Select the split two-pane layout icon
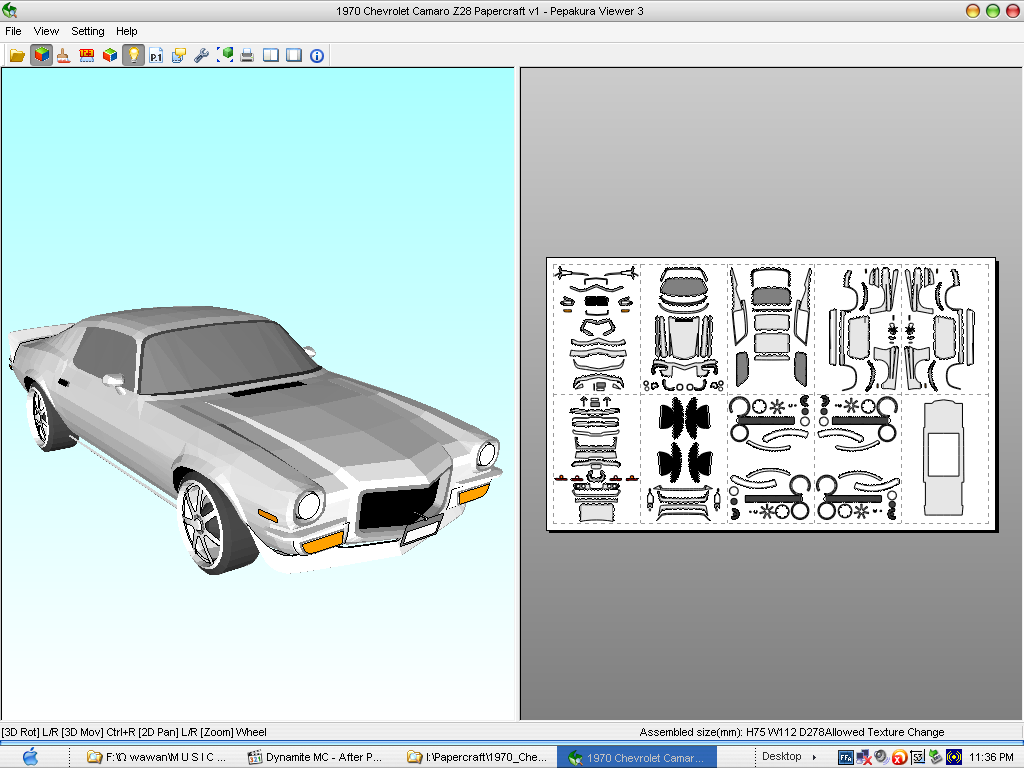 (x=271, y=56)
